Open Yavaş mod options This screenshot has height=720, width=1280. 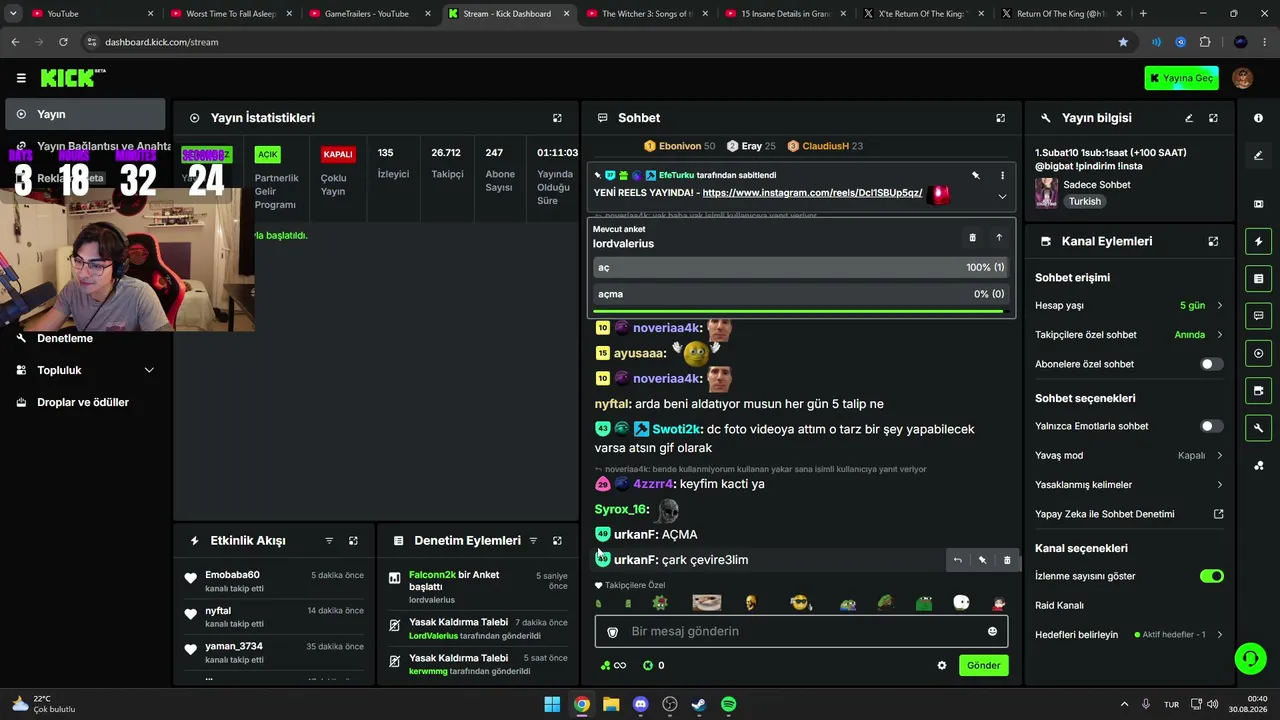click(x=1129, y=455)
